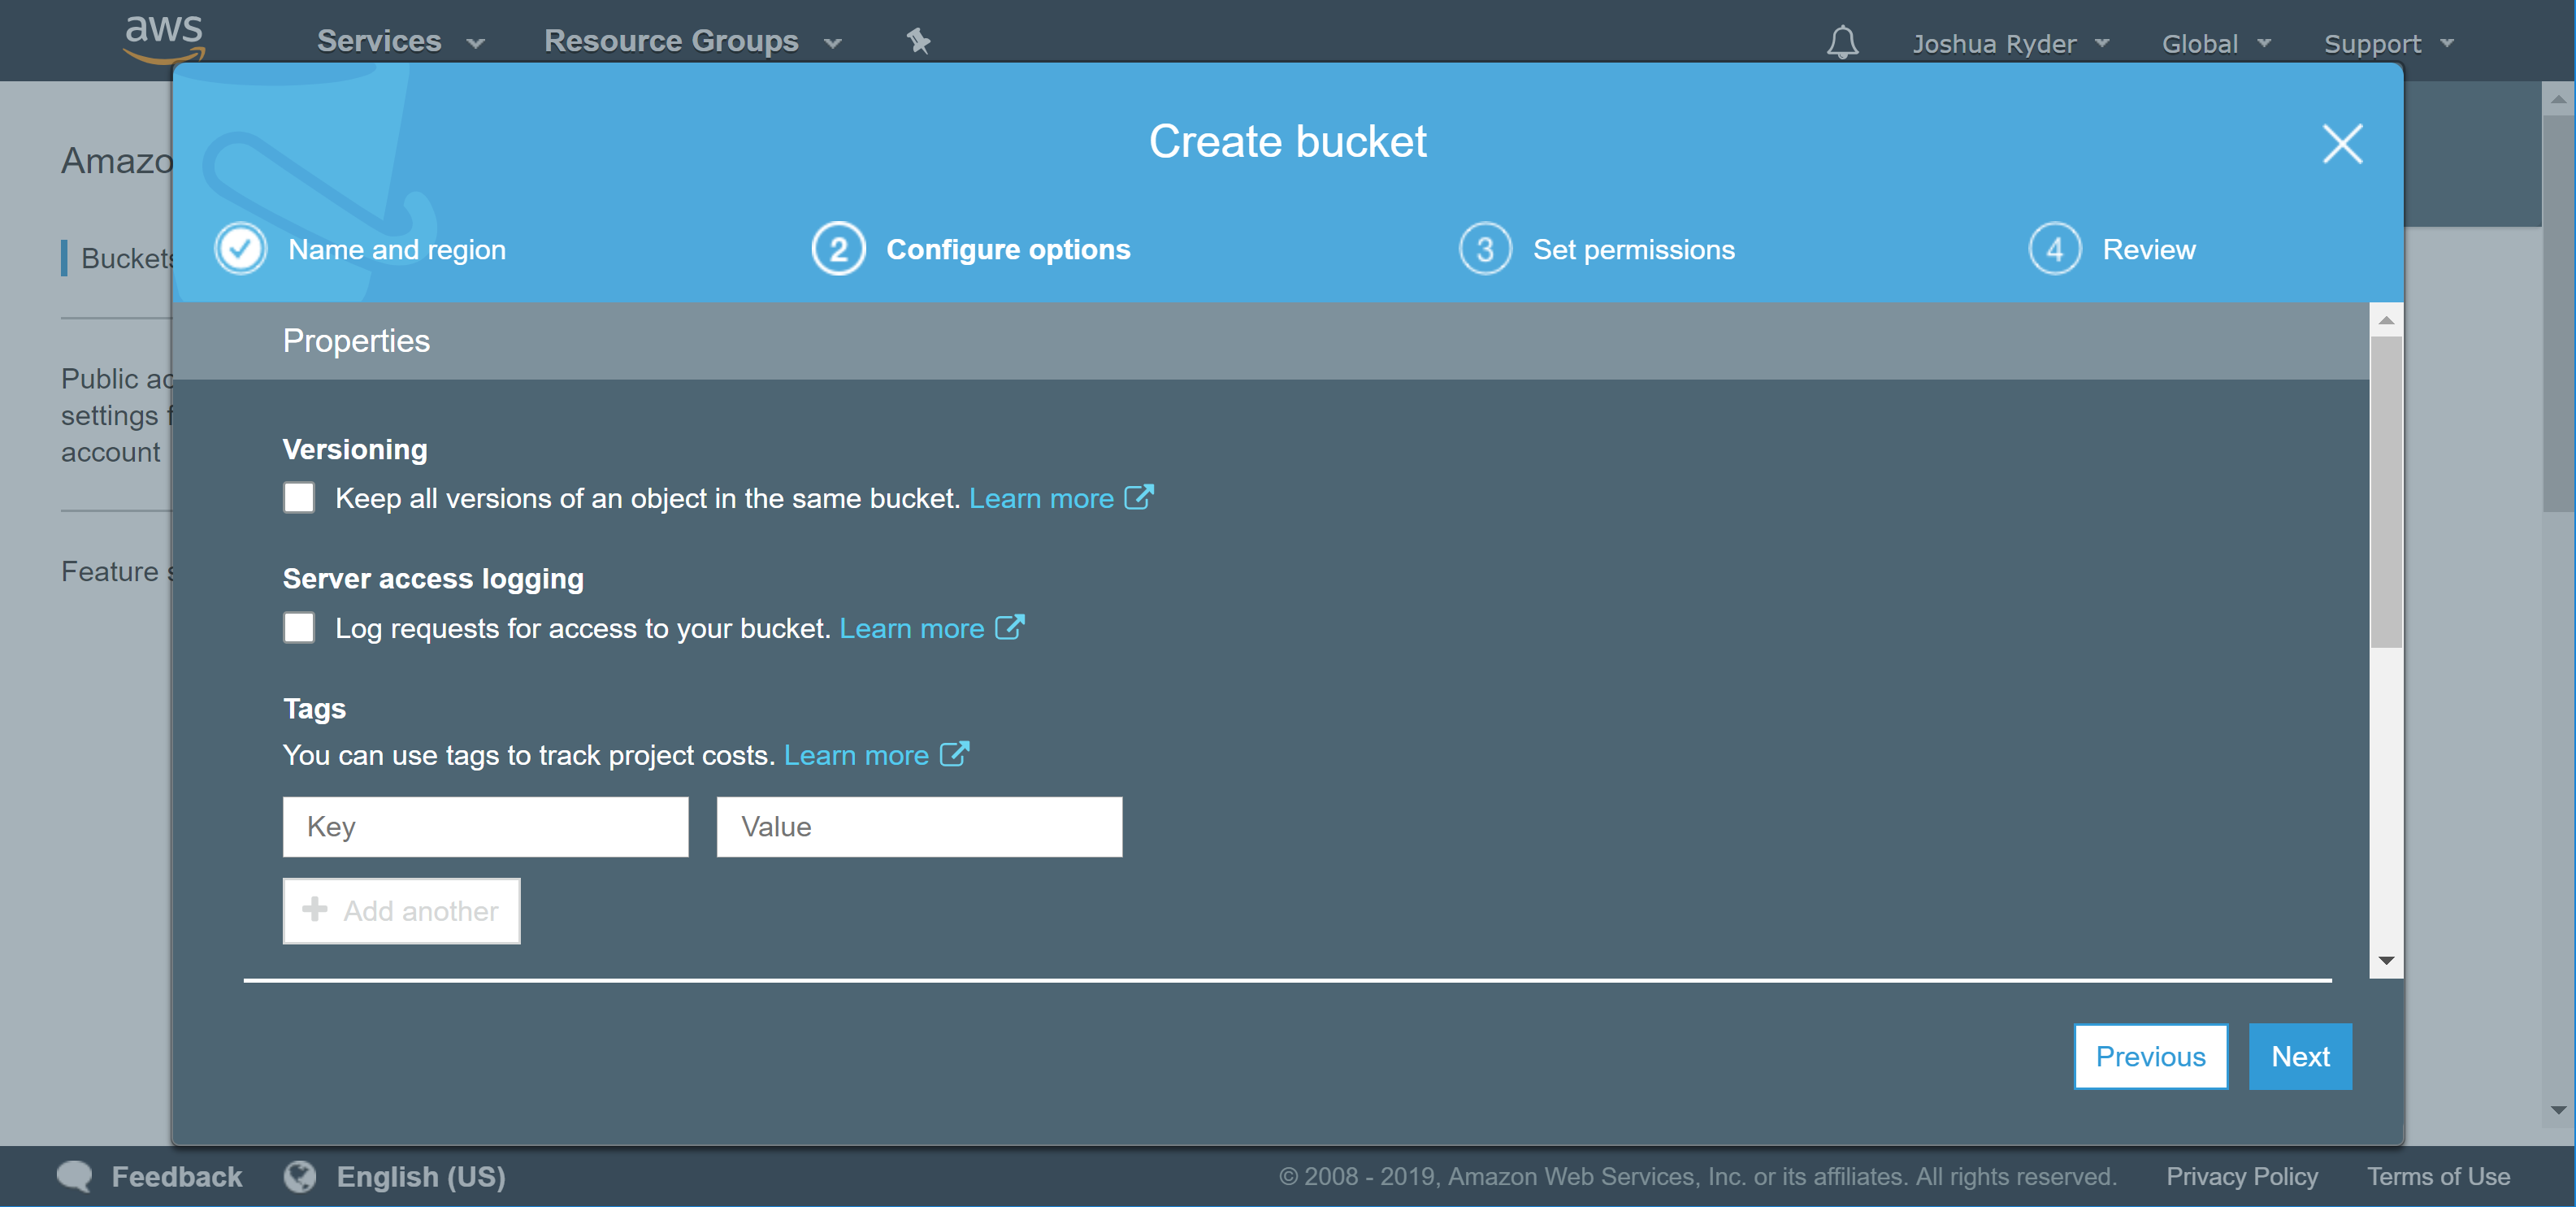
Task: Go to Name and region step
Action: (396, 249)
